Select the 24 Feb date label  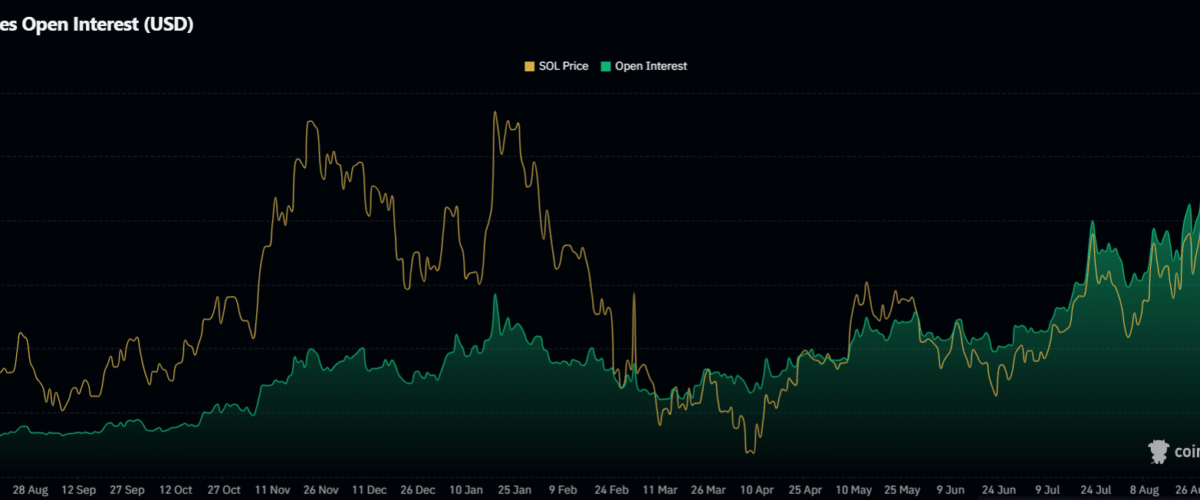pos(611,490)
